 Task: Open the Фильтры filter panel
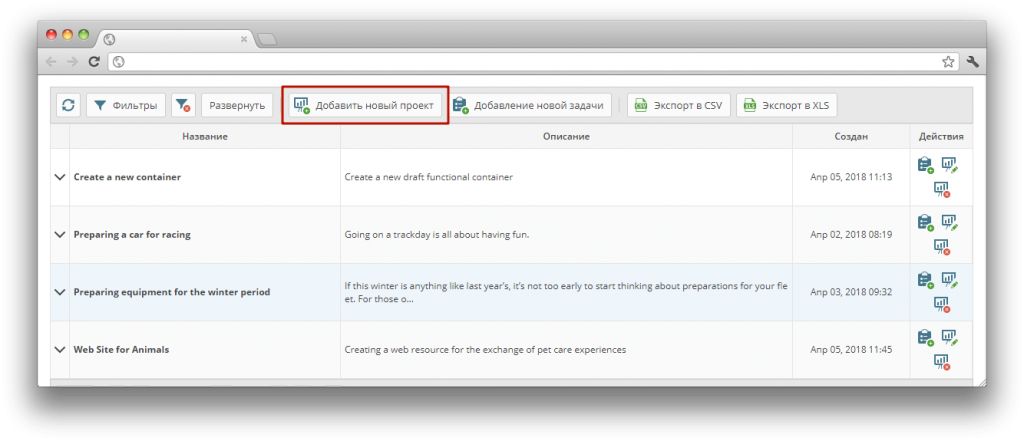point(125,105)
